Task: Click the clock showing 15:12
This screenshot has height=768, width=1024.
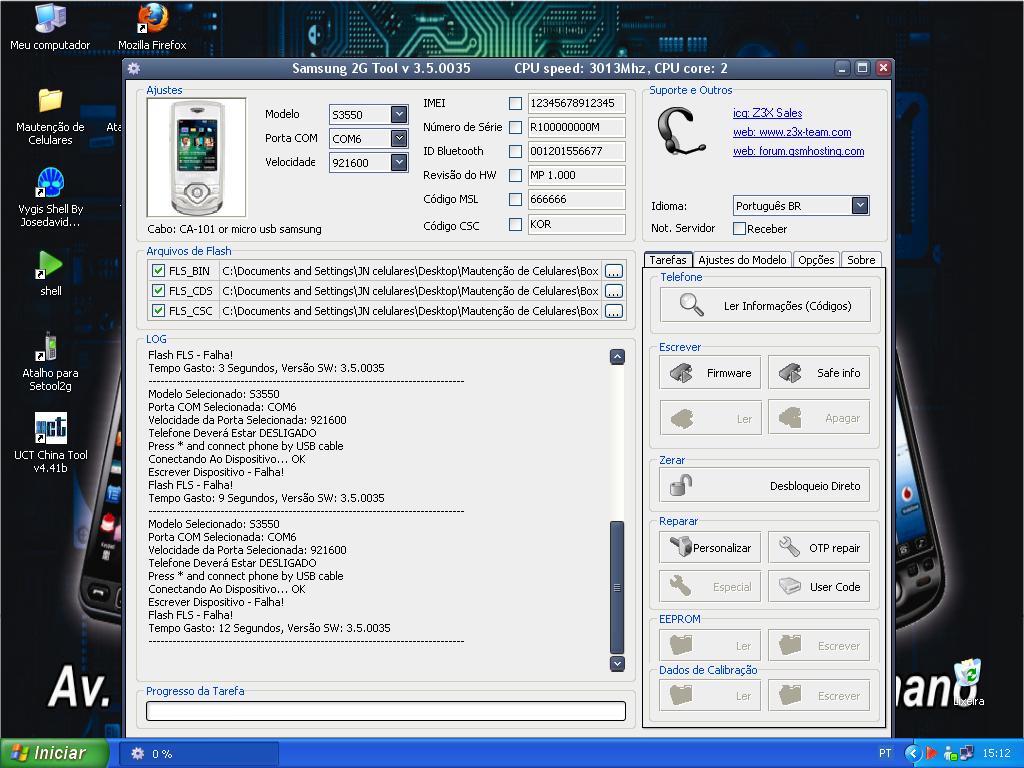Action: [996, 753]
